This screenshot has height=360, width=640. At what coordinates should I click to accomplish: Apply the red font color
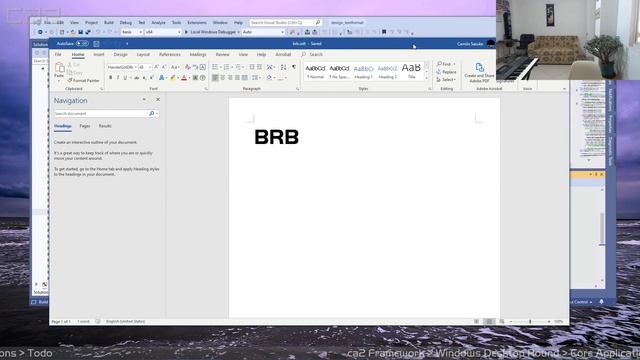tap(184, 78)
